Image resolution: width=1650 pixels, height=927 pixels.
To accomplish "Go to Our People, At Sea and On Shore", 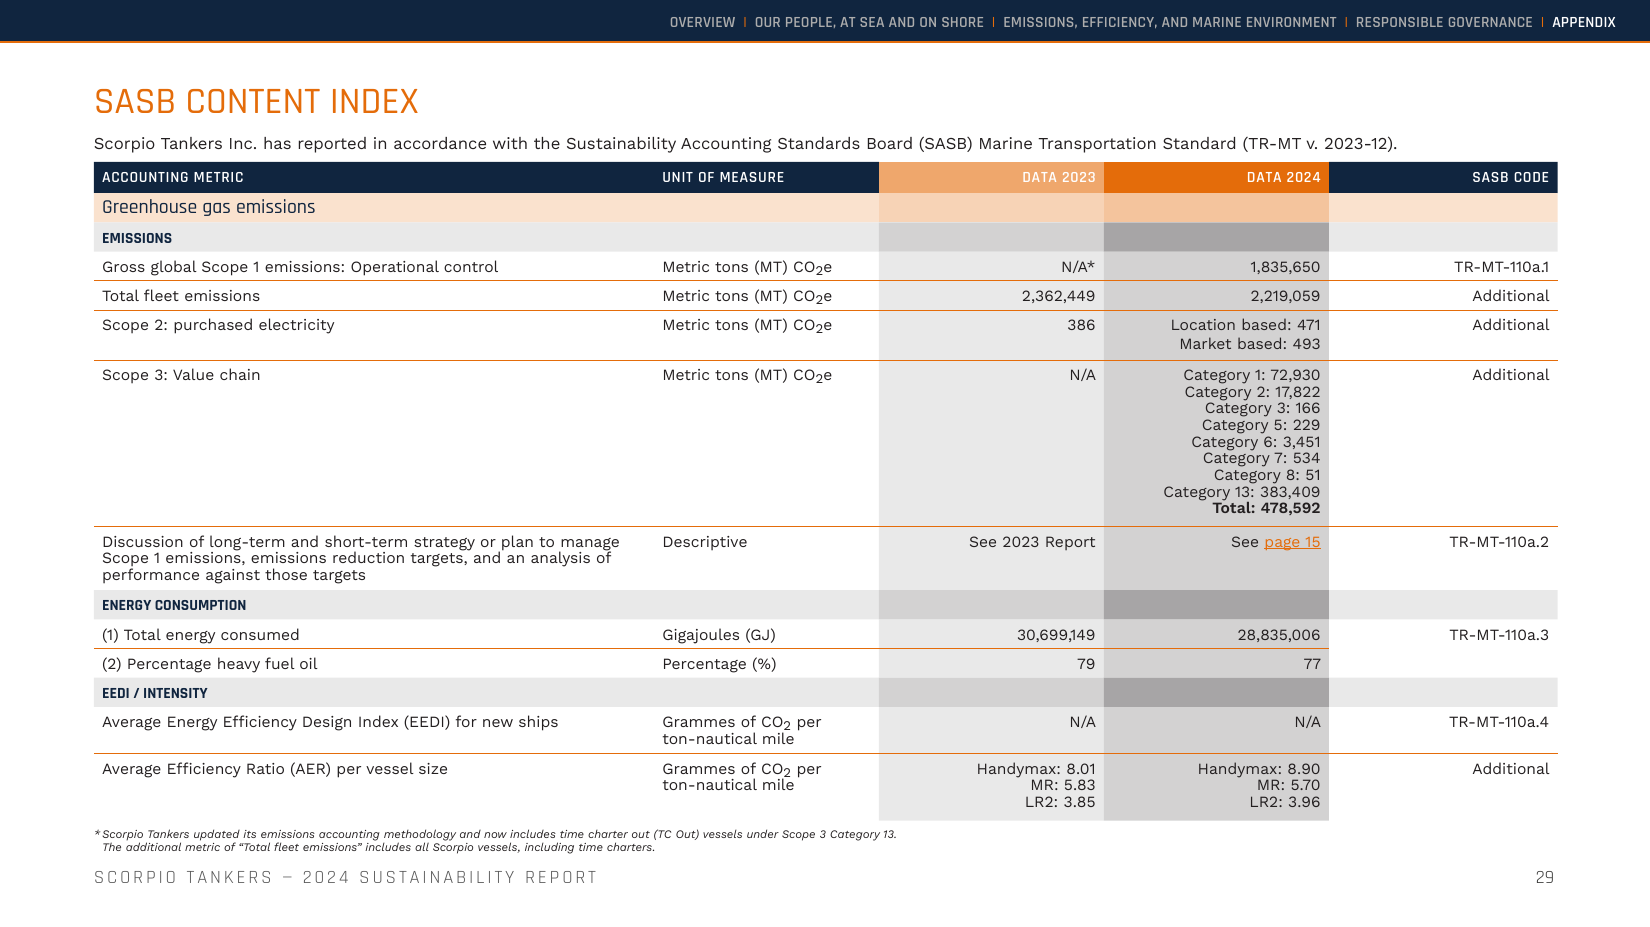I will [x=869, y=22].
